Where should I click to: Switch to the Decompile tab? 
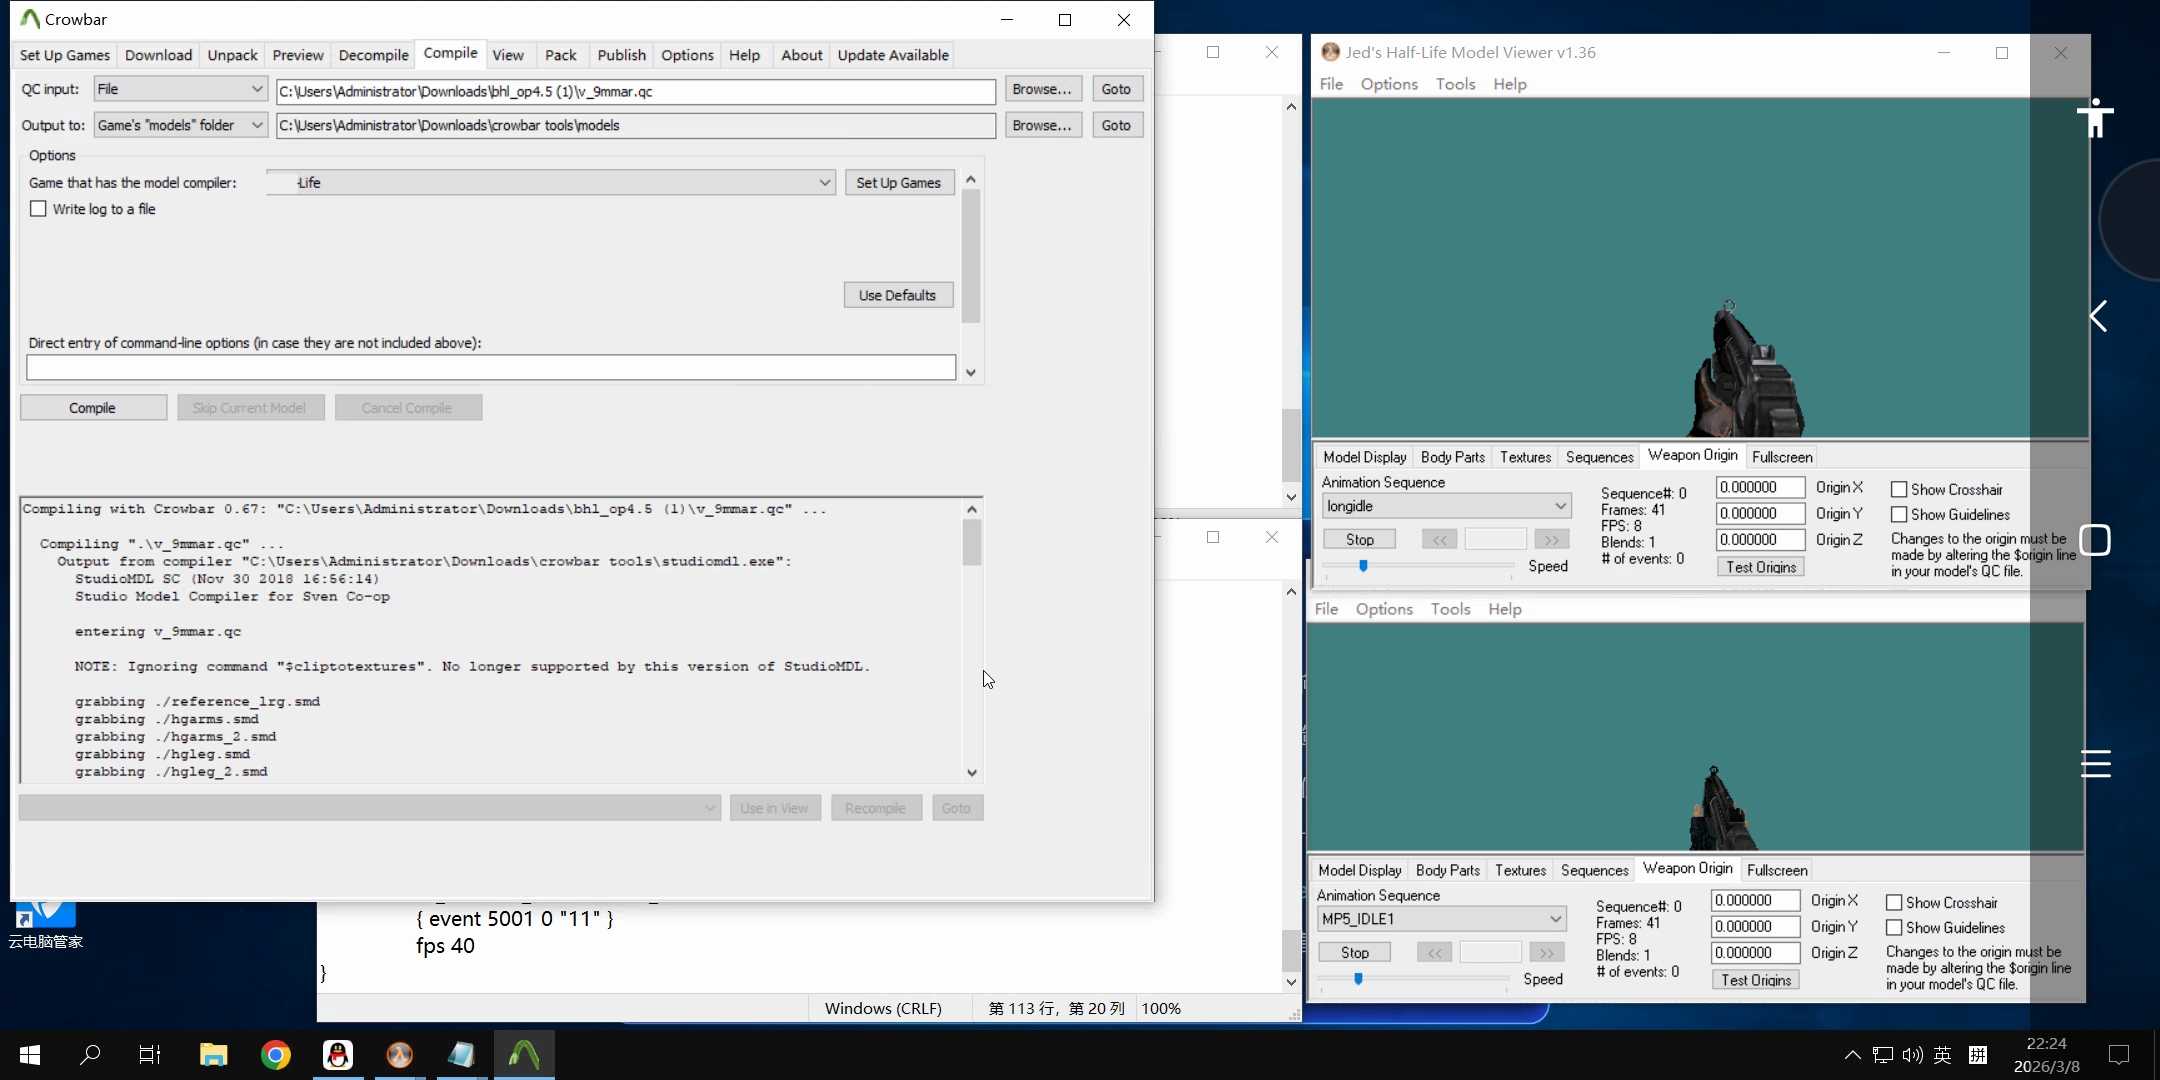point(373,55)
